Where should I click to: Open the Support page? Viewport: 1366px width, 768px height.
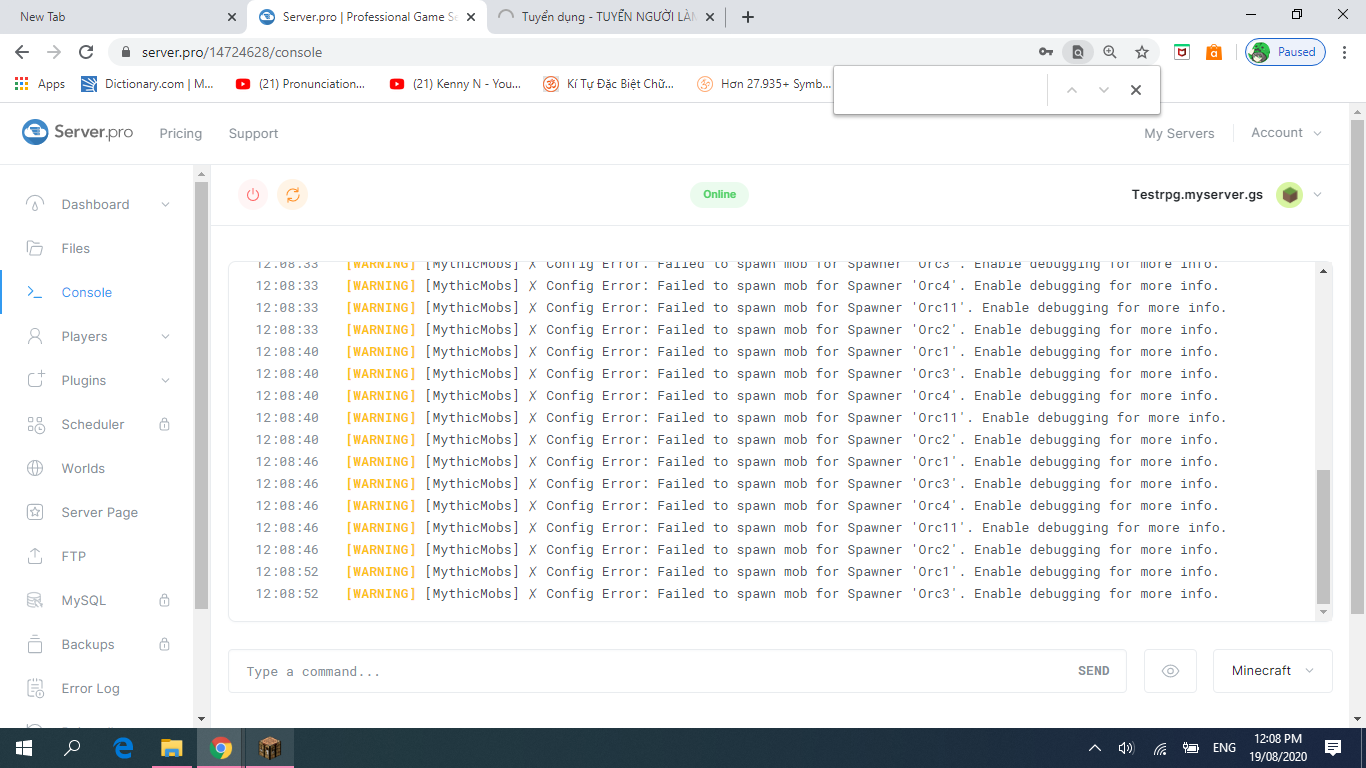[x=253, y=133]
